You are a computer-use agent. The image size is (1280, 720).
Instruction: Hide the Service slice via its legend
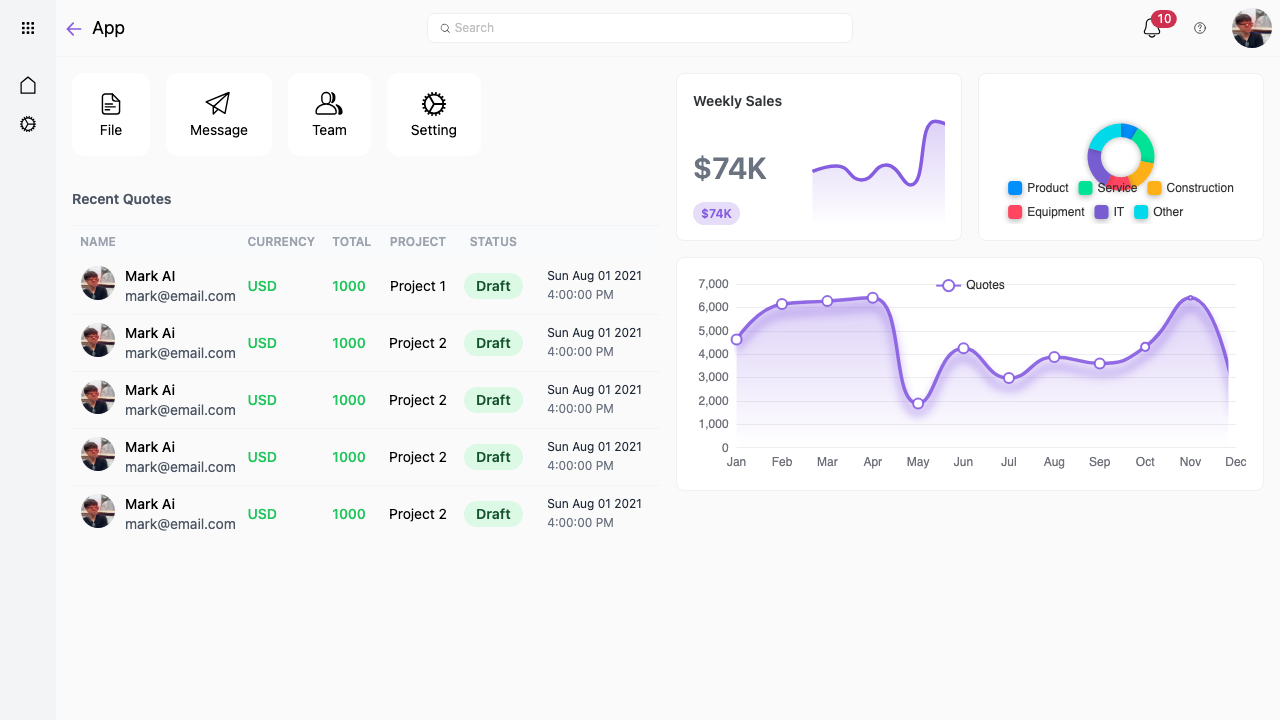pos(1110,188)
